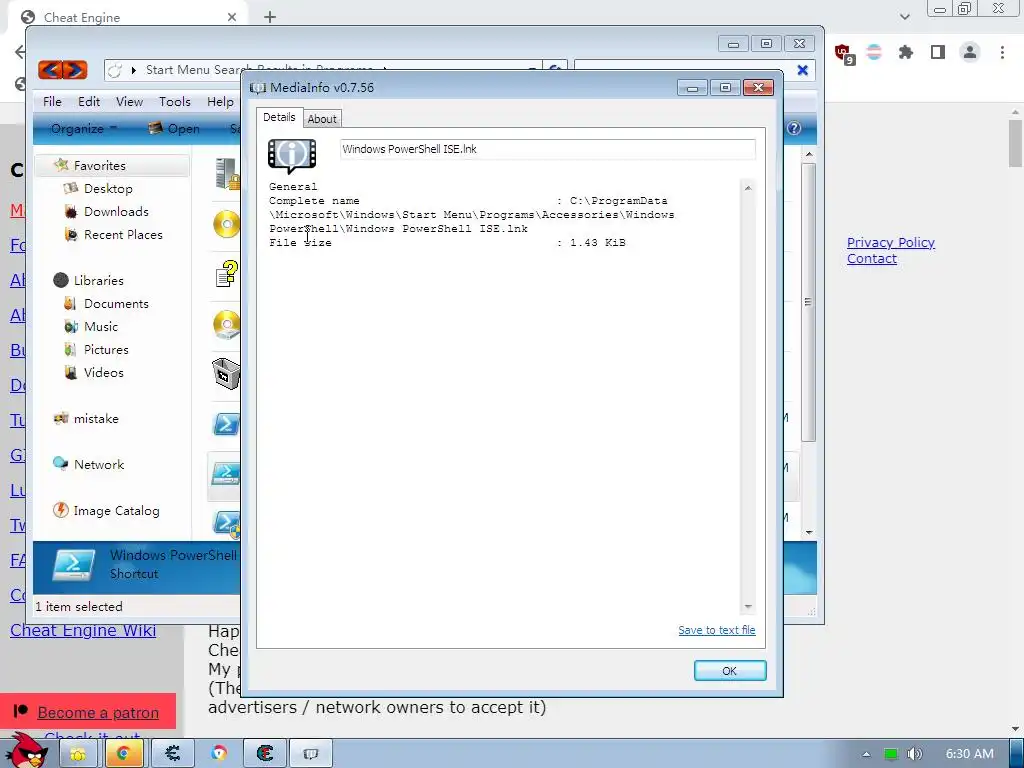Click the Become a patron link
The height and width of the screenshot is (768, 1024).
98,712
